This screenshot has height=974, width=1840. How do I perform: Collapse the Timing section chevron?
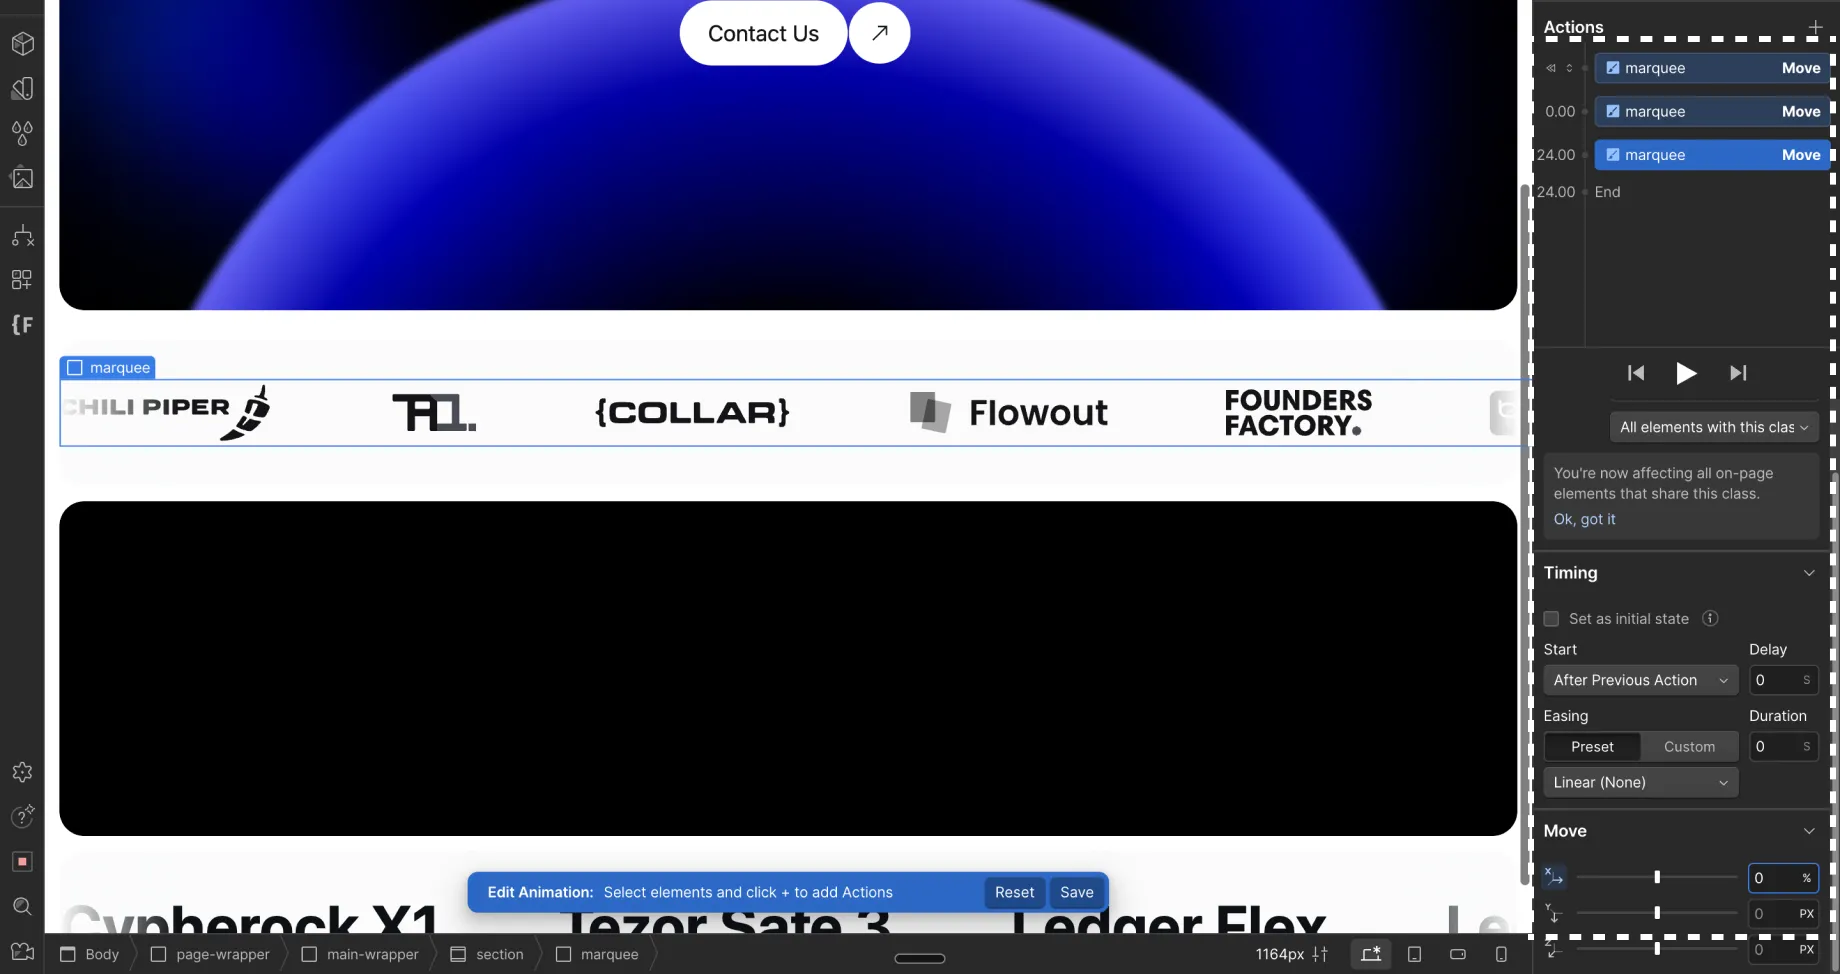pos(1809,573)
